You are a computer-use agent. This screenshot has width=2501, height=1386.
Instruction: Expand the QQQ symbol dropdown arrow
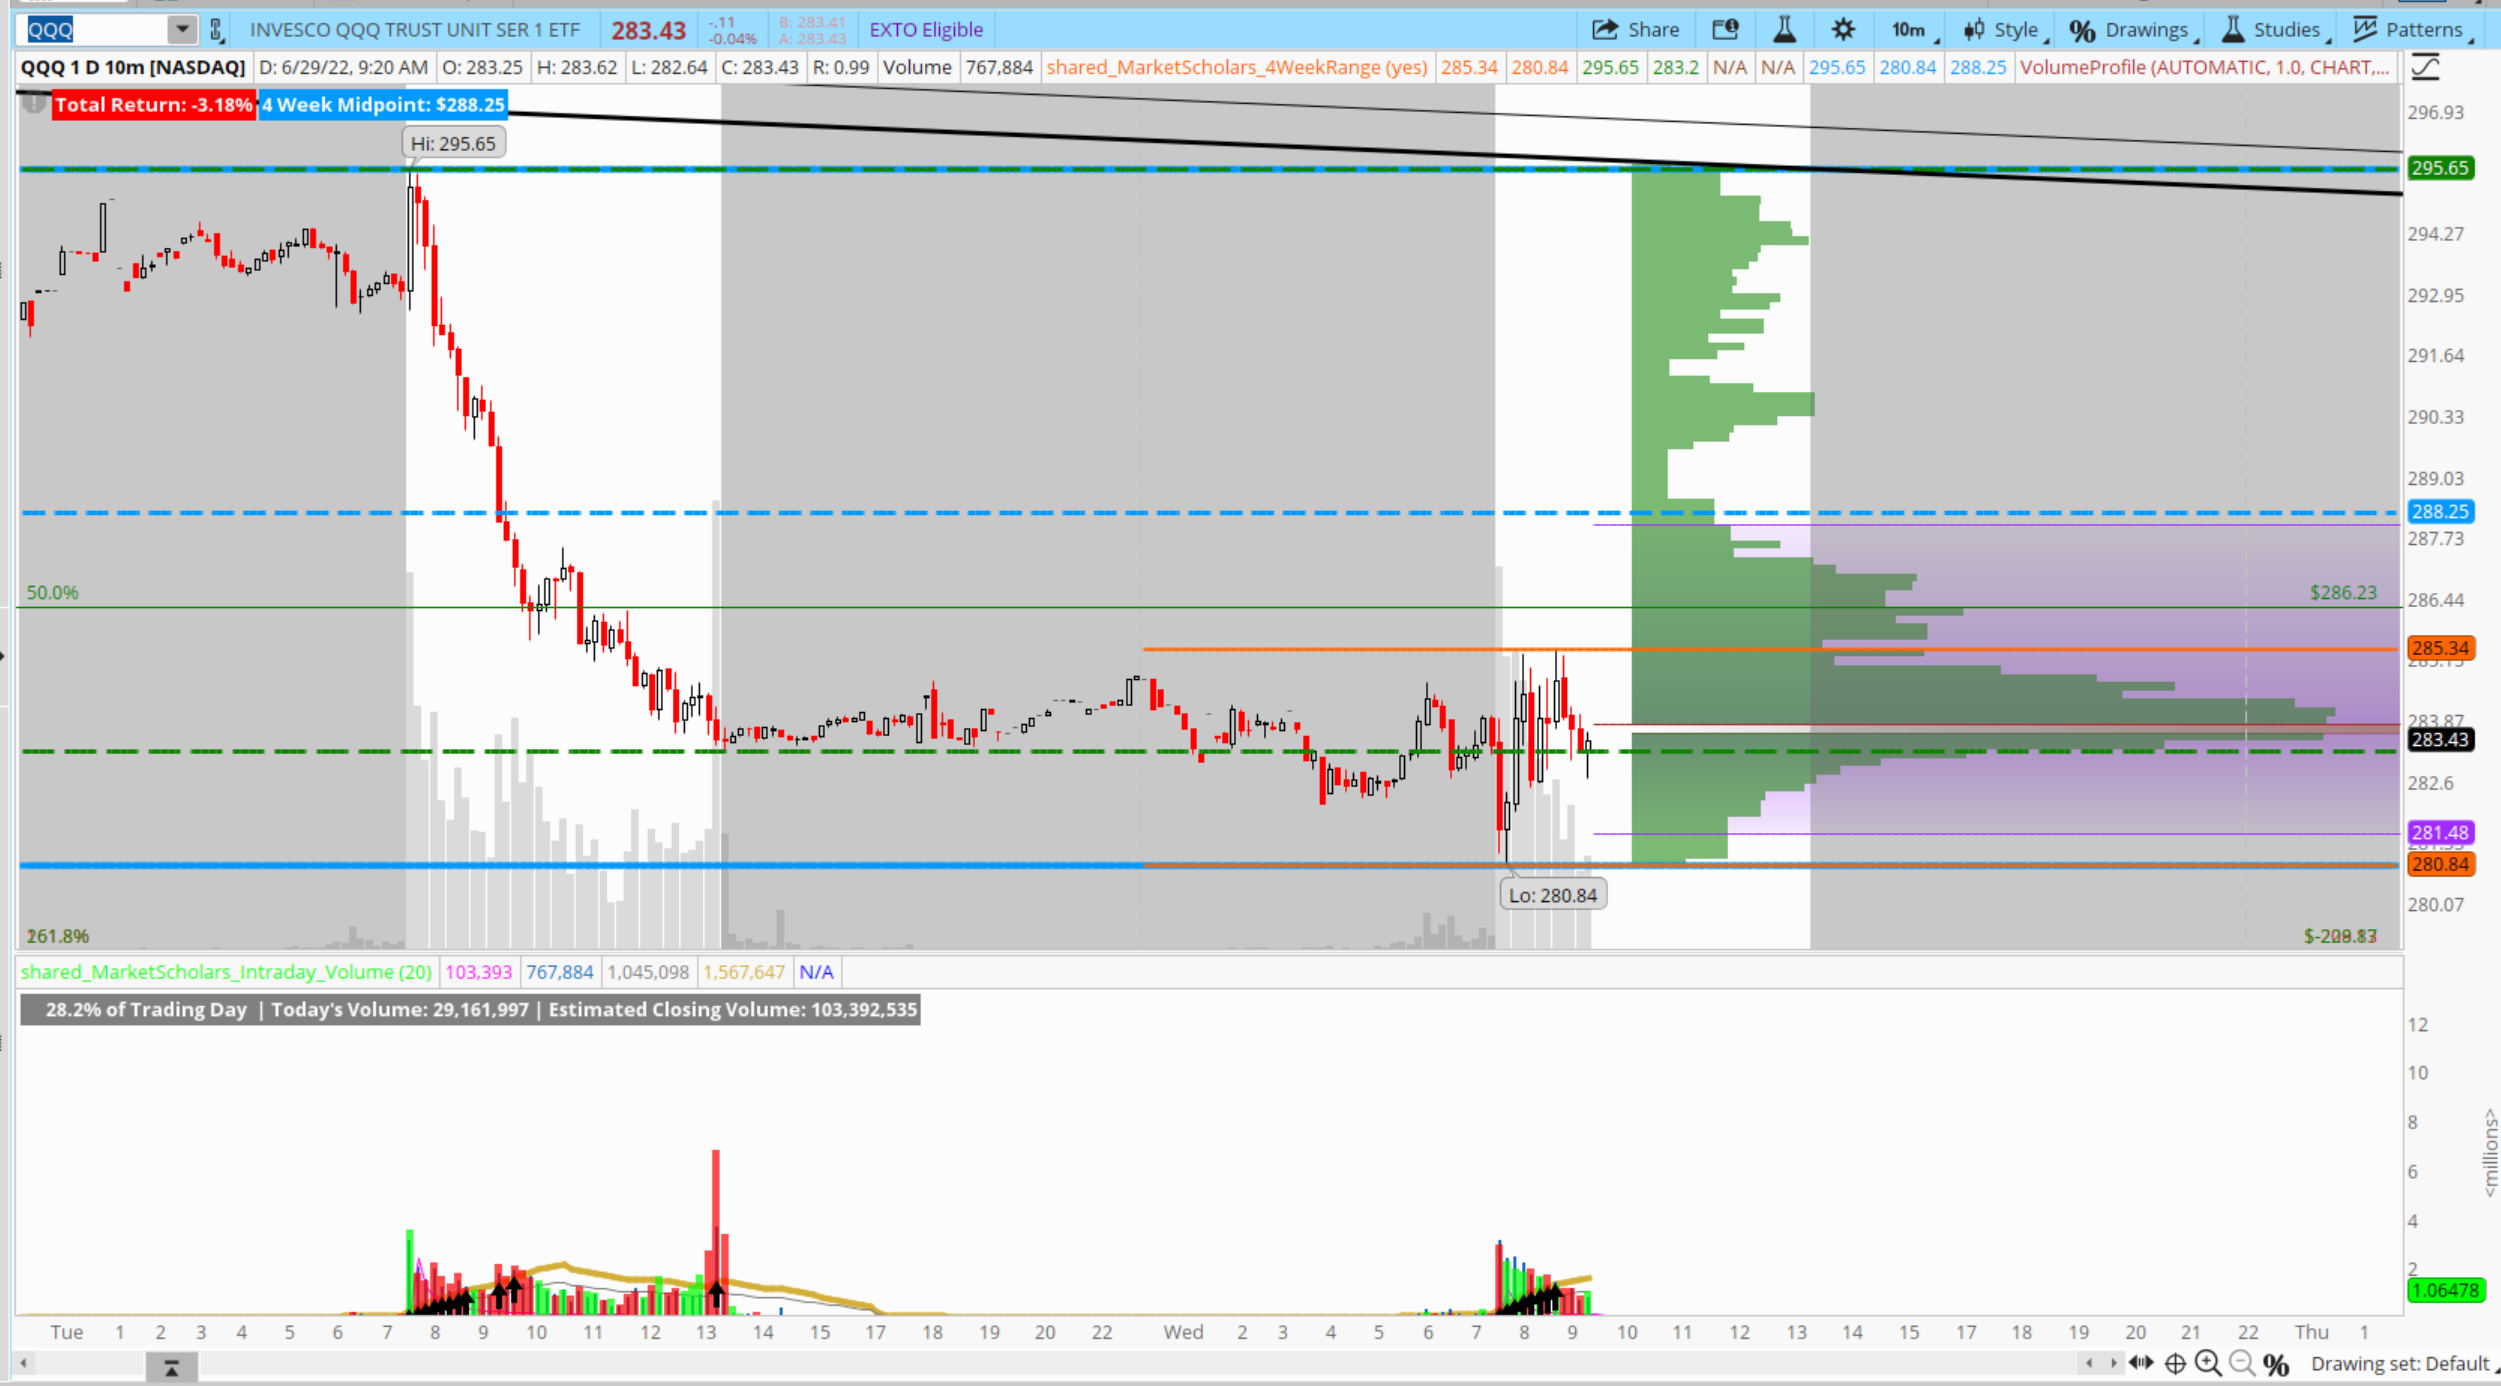[182, 30]
